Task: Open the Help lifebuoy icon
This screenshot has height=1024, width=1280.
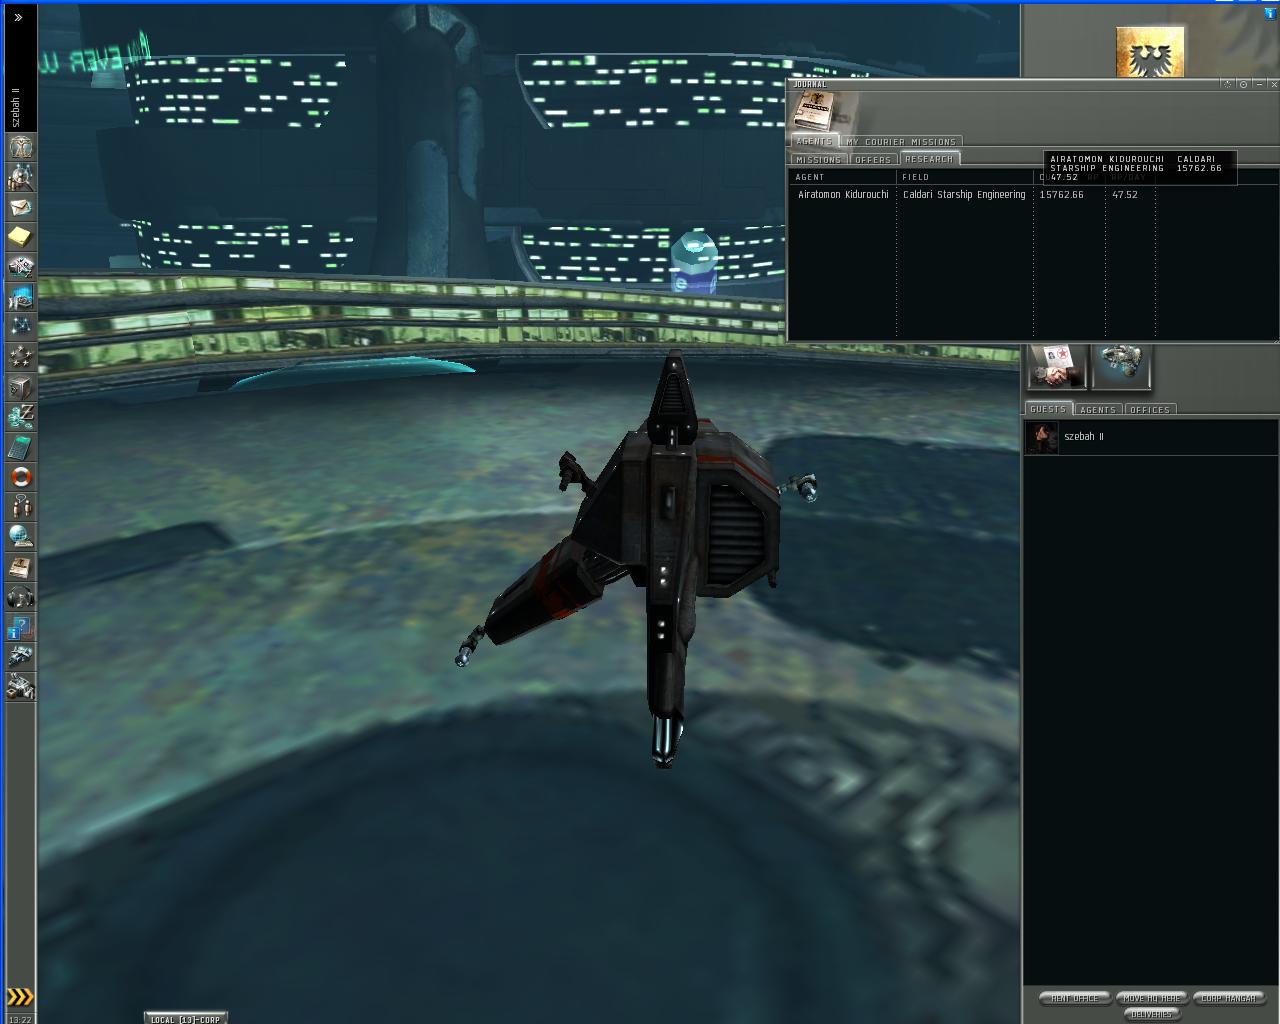Action: click(20, 477)
